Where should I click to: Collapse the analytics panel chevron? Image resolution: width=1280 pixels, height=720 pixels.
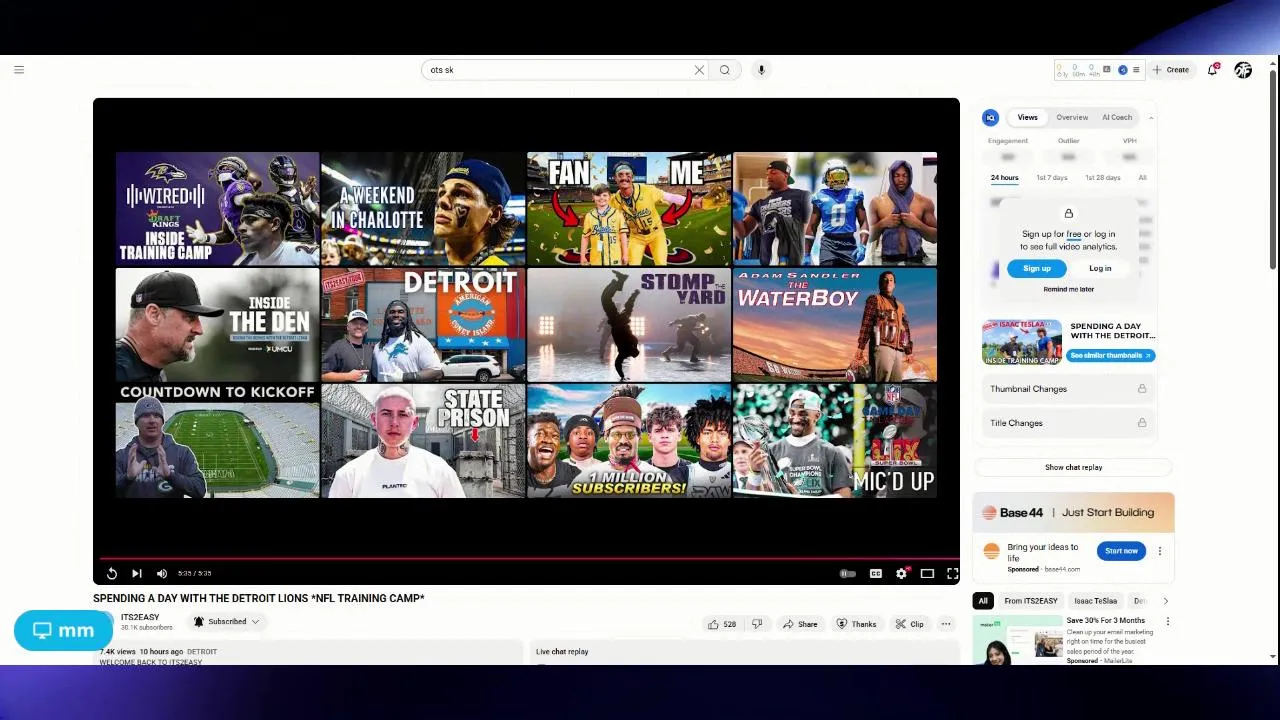[1150, 118]
